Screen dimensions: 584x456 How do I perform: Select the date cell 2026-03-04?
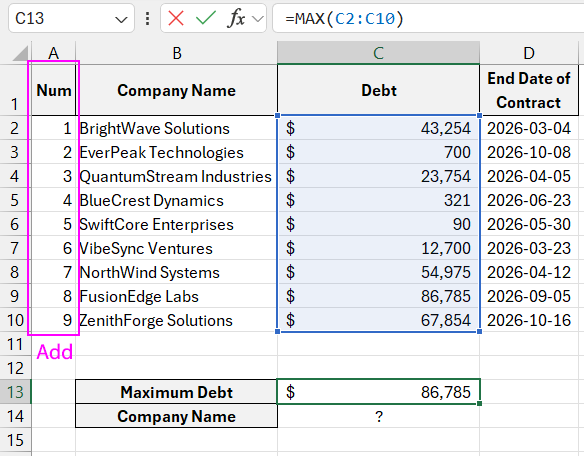coord(529,128)
